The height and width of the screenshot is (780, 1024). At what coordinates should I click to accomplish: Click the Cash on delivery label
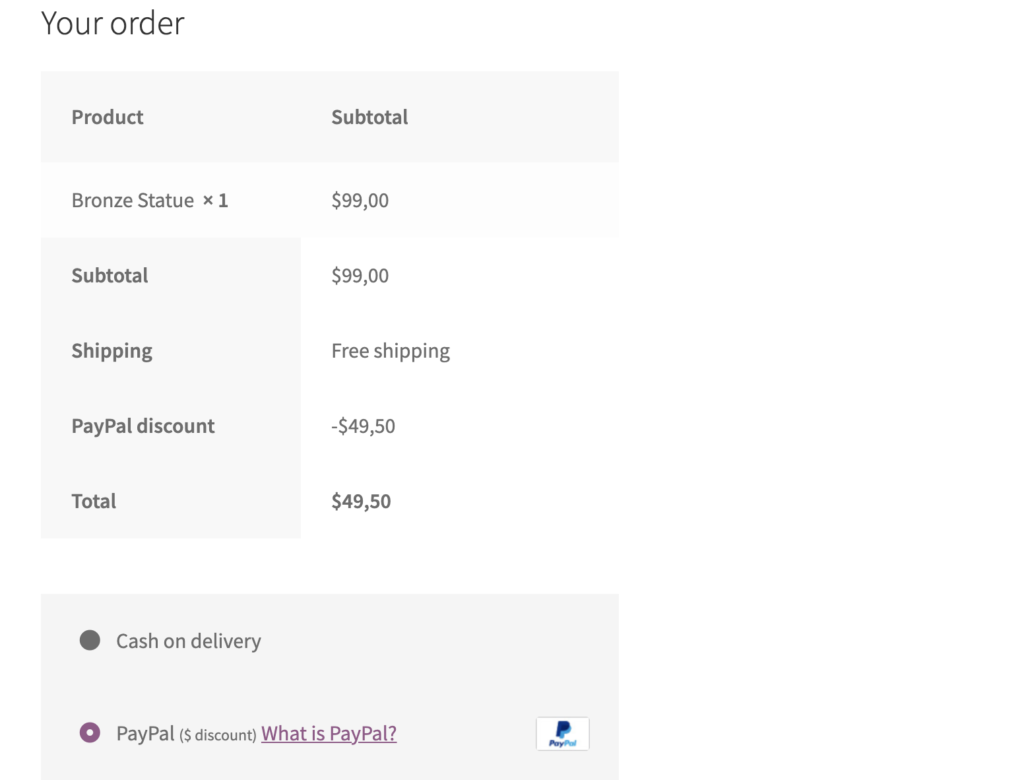(x=188, y=641)
